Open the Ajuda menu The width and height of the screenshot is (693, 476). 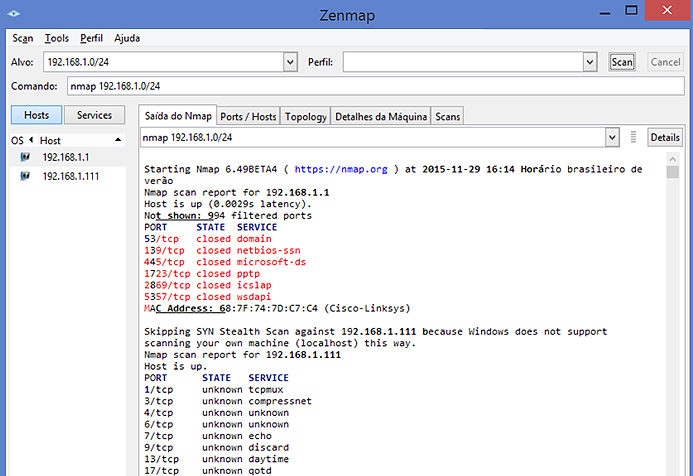tap(127, 38)
